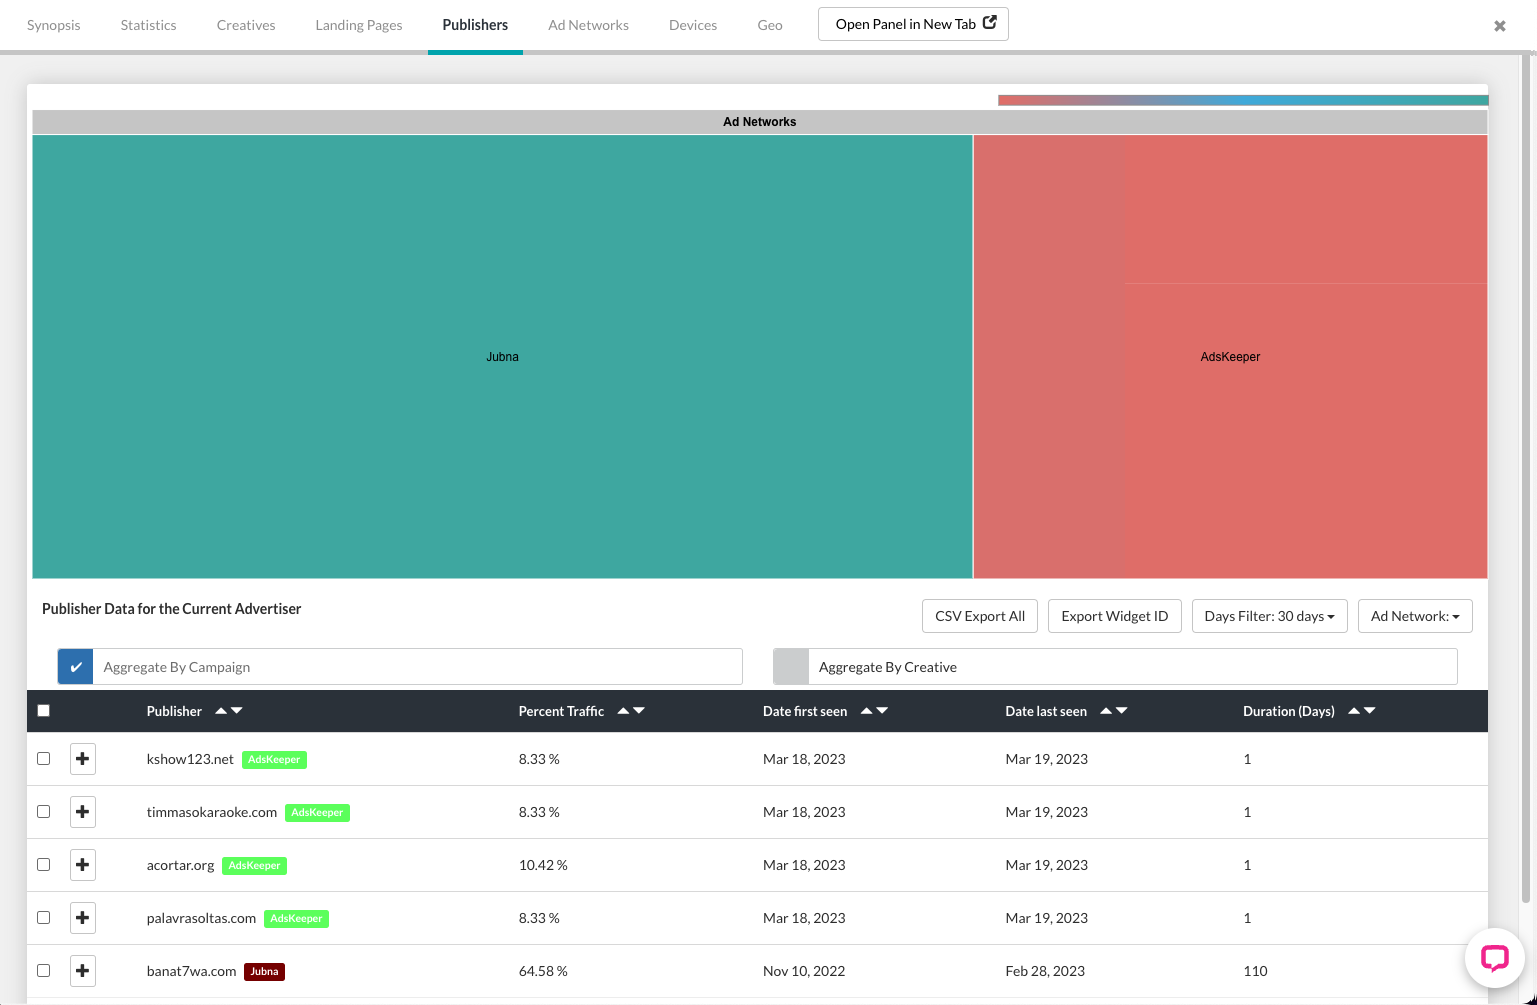Open the LiveChat widget
Screen dimensions: 1537x1005
[x=1494, y=957]
